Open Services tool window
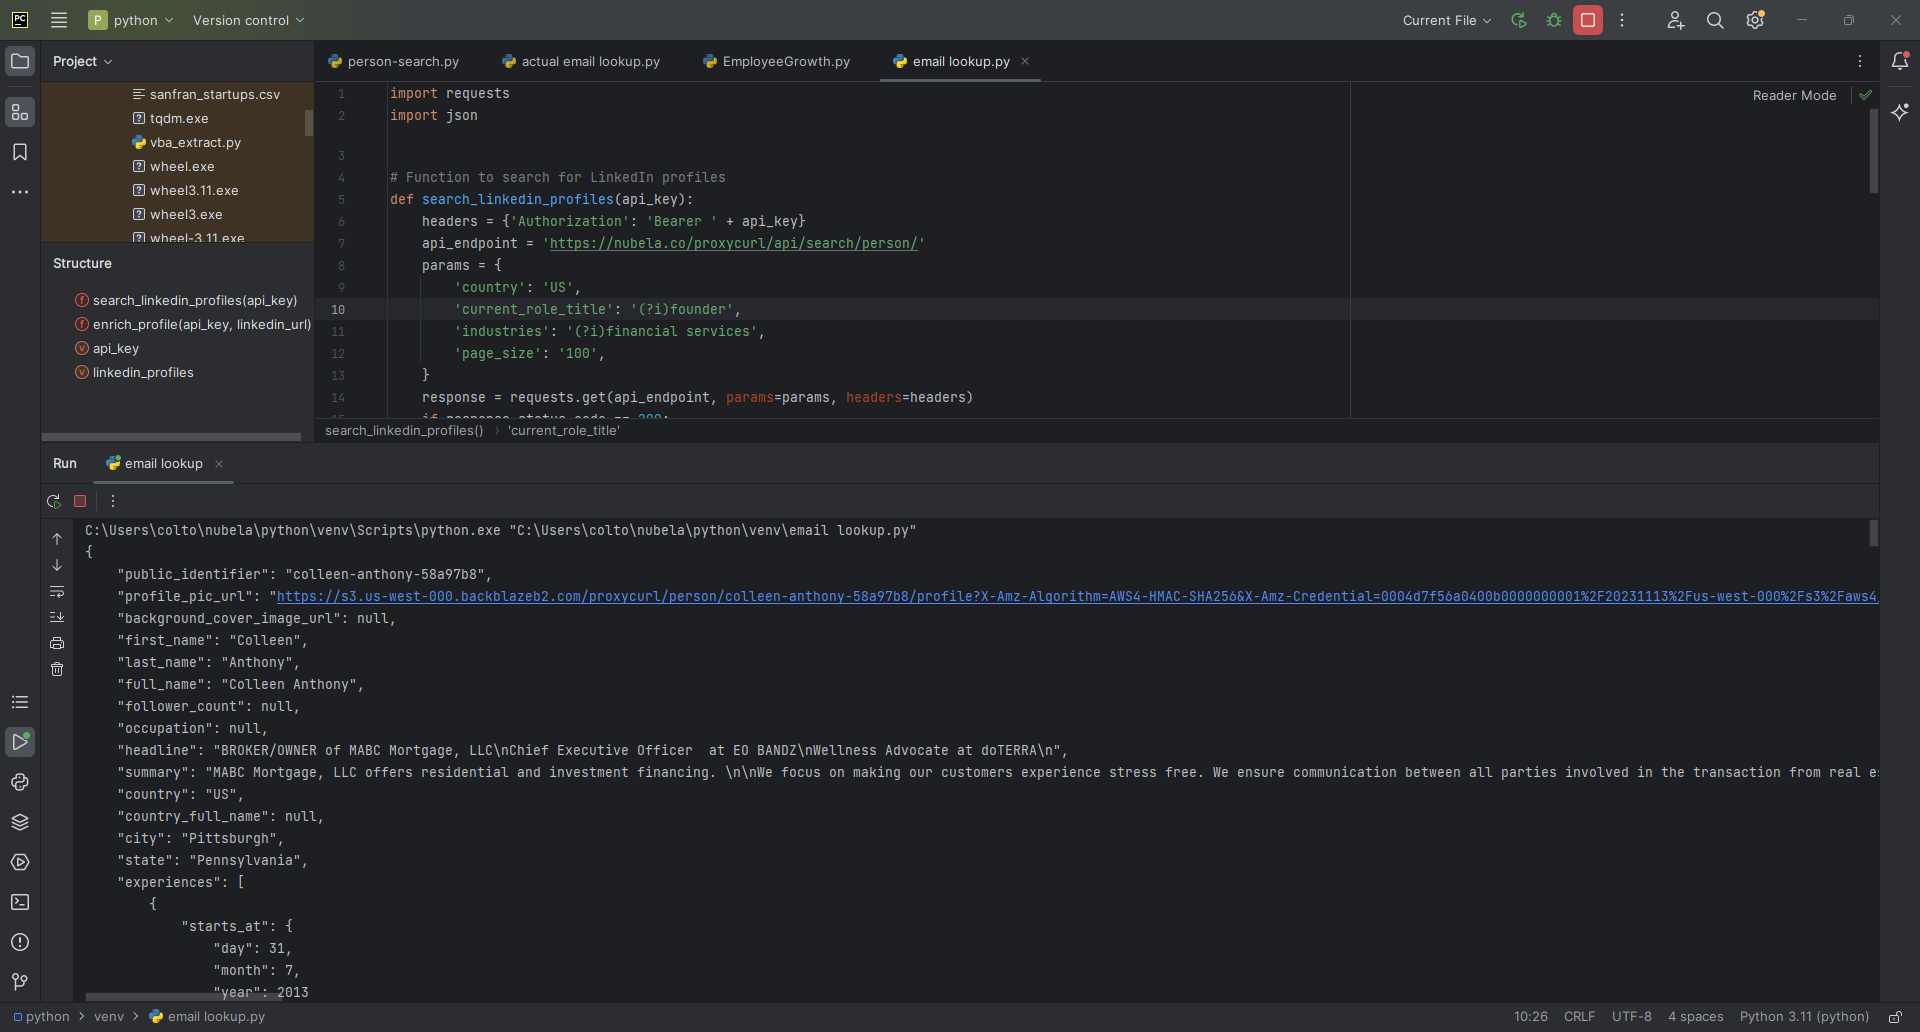Screen dimensions: 1920x1032 [x=20, y=862]
